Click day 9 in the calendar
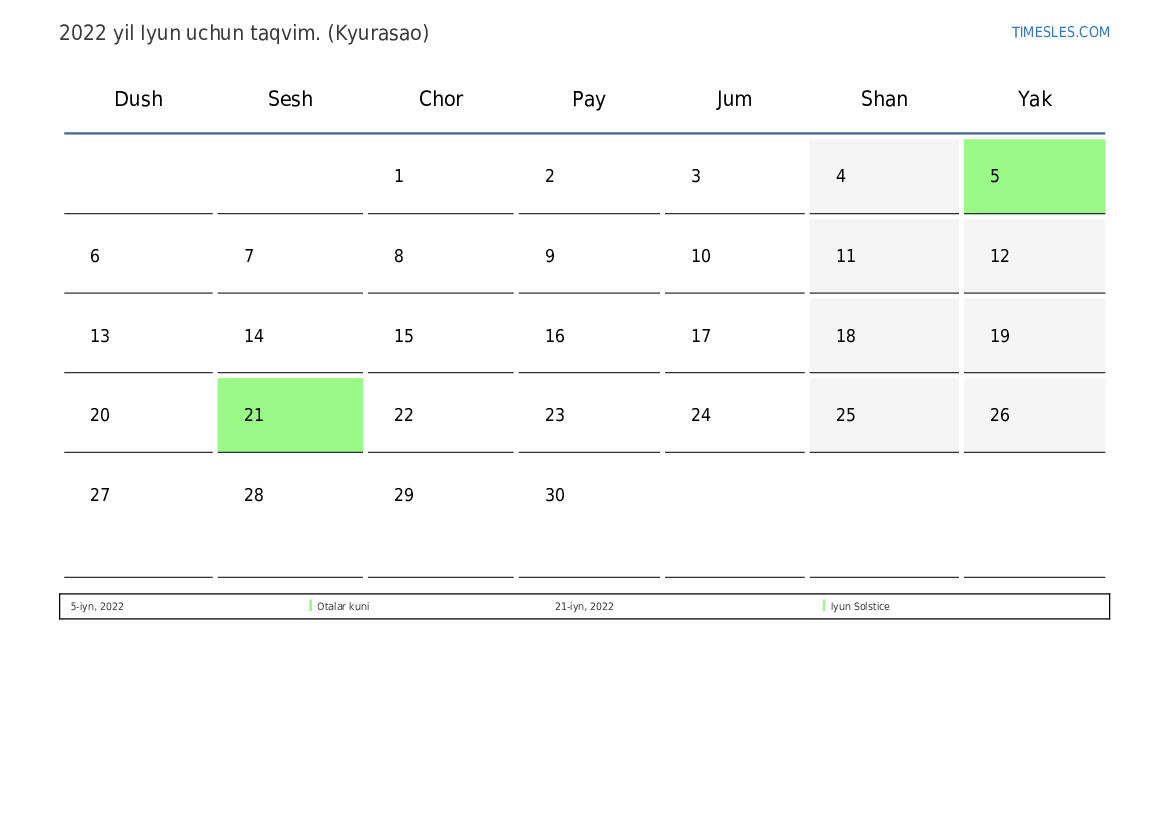Image resolution: width=1169 pixels, height=827 pixels. pos(589,257)
